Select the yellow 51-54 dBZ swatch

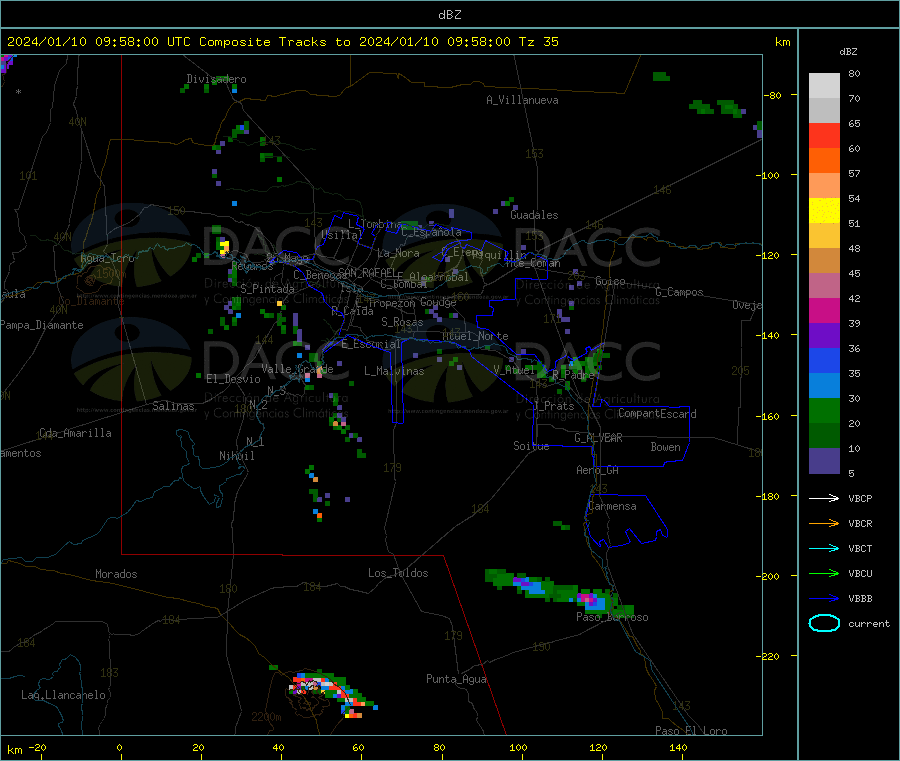click(x=824, y=211)
